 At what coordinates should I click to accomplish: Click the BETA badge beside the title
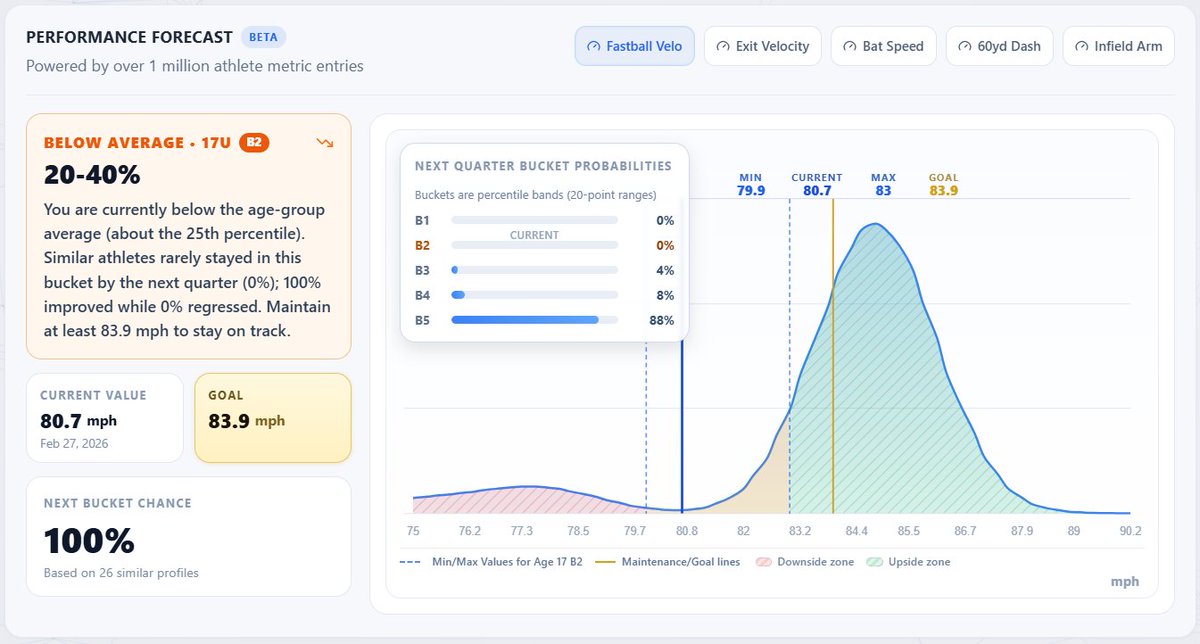[x=264, y=37]
